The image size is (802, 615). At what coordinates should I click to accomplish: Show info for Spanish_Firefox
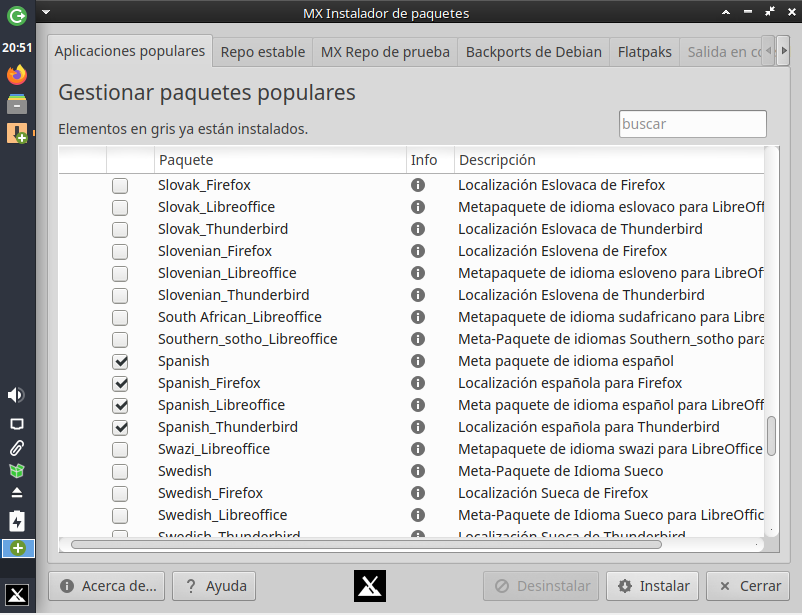tap(418, 383)
